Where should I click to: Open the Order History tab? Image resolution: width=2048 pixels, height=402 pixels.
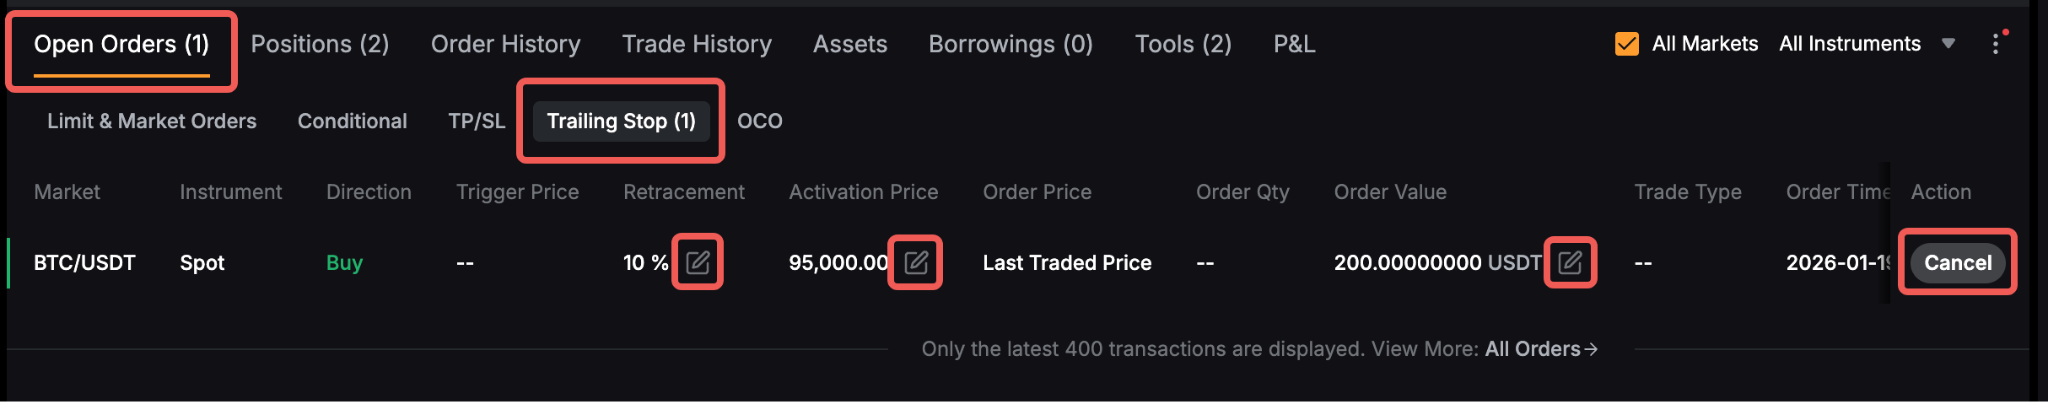tap(505, 44)
